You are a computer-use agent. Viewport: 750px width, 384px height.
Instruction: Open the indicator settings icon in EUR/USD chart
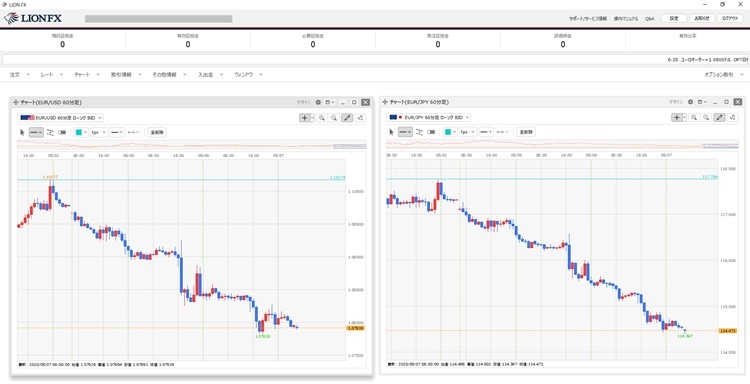click(x=361, y=118)
